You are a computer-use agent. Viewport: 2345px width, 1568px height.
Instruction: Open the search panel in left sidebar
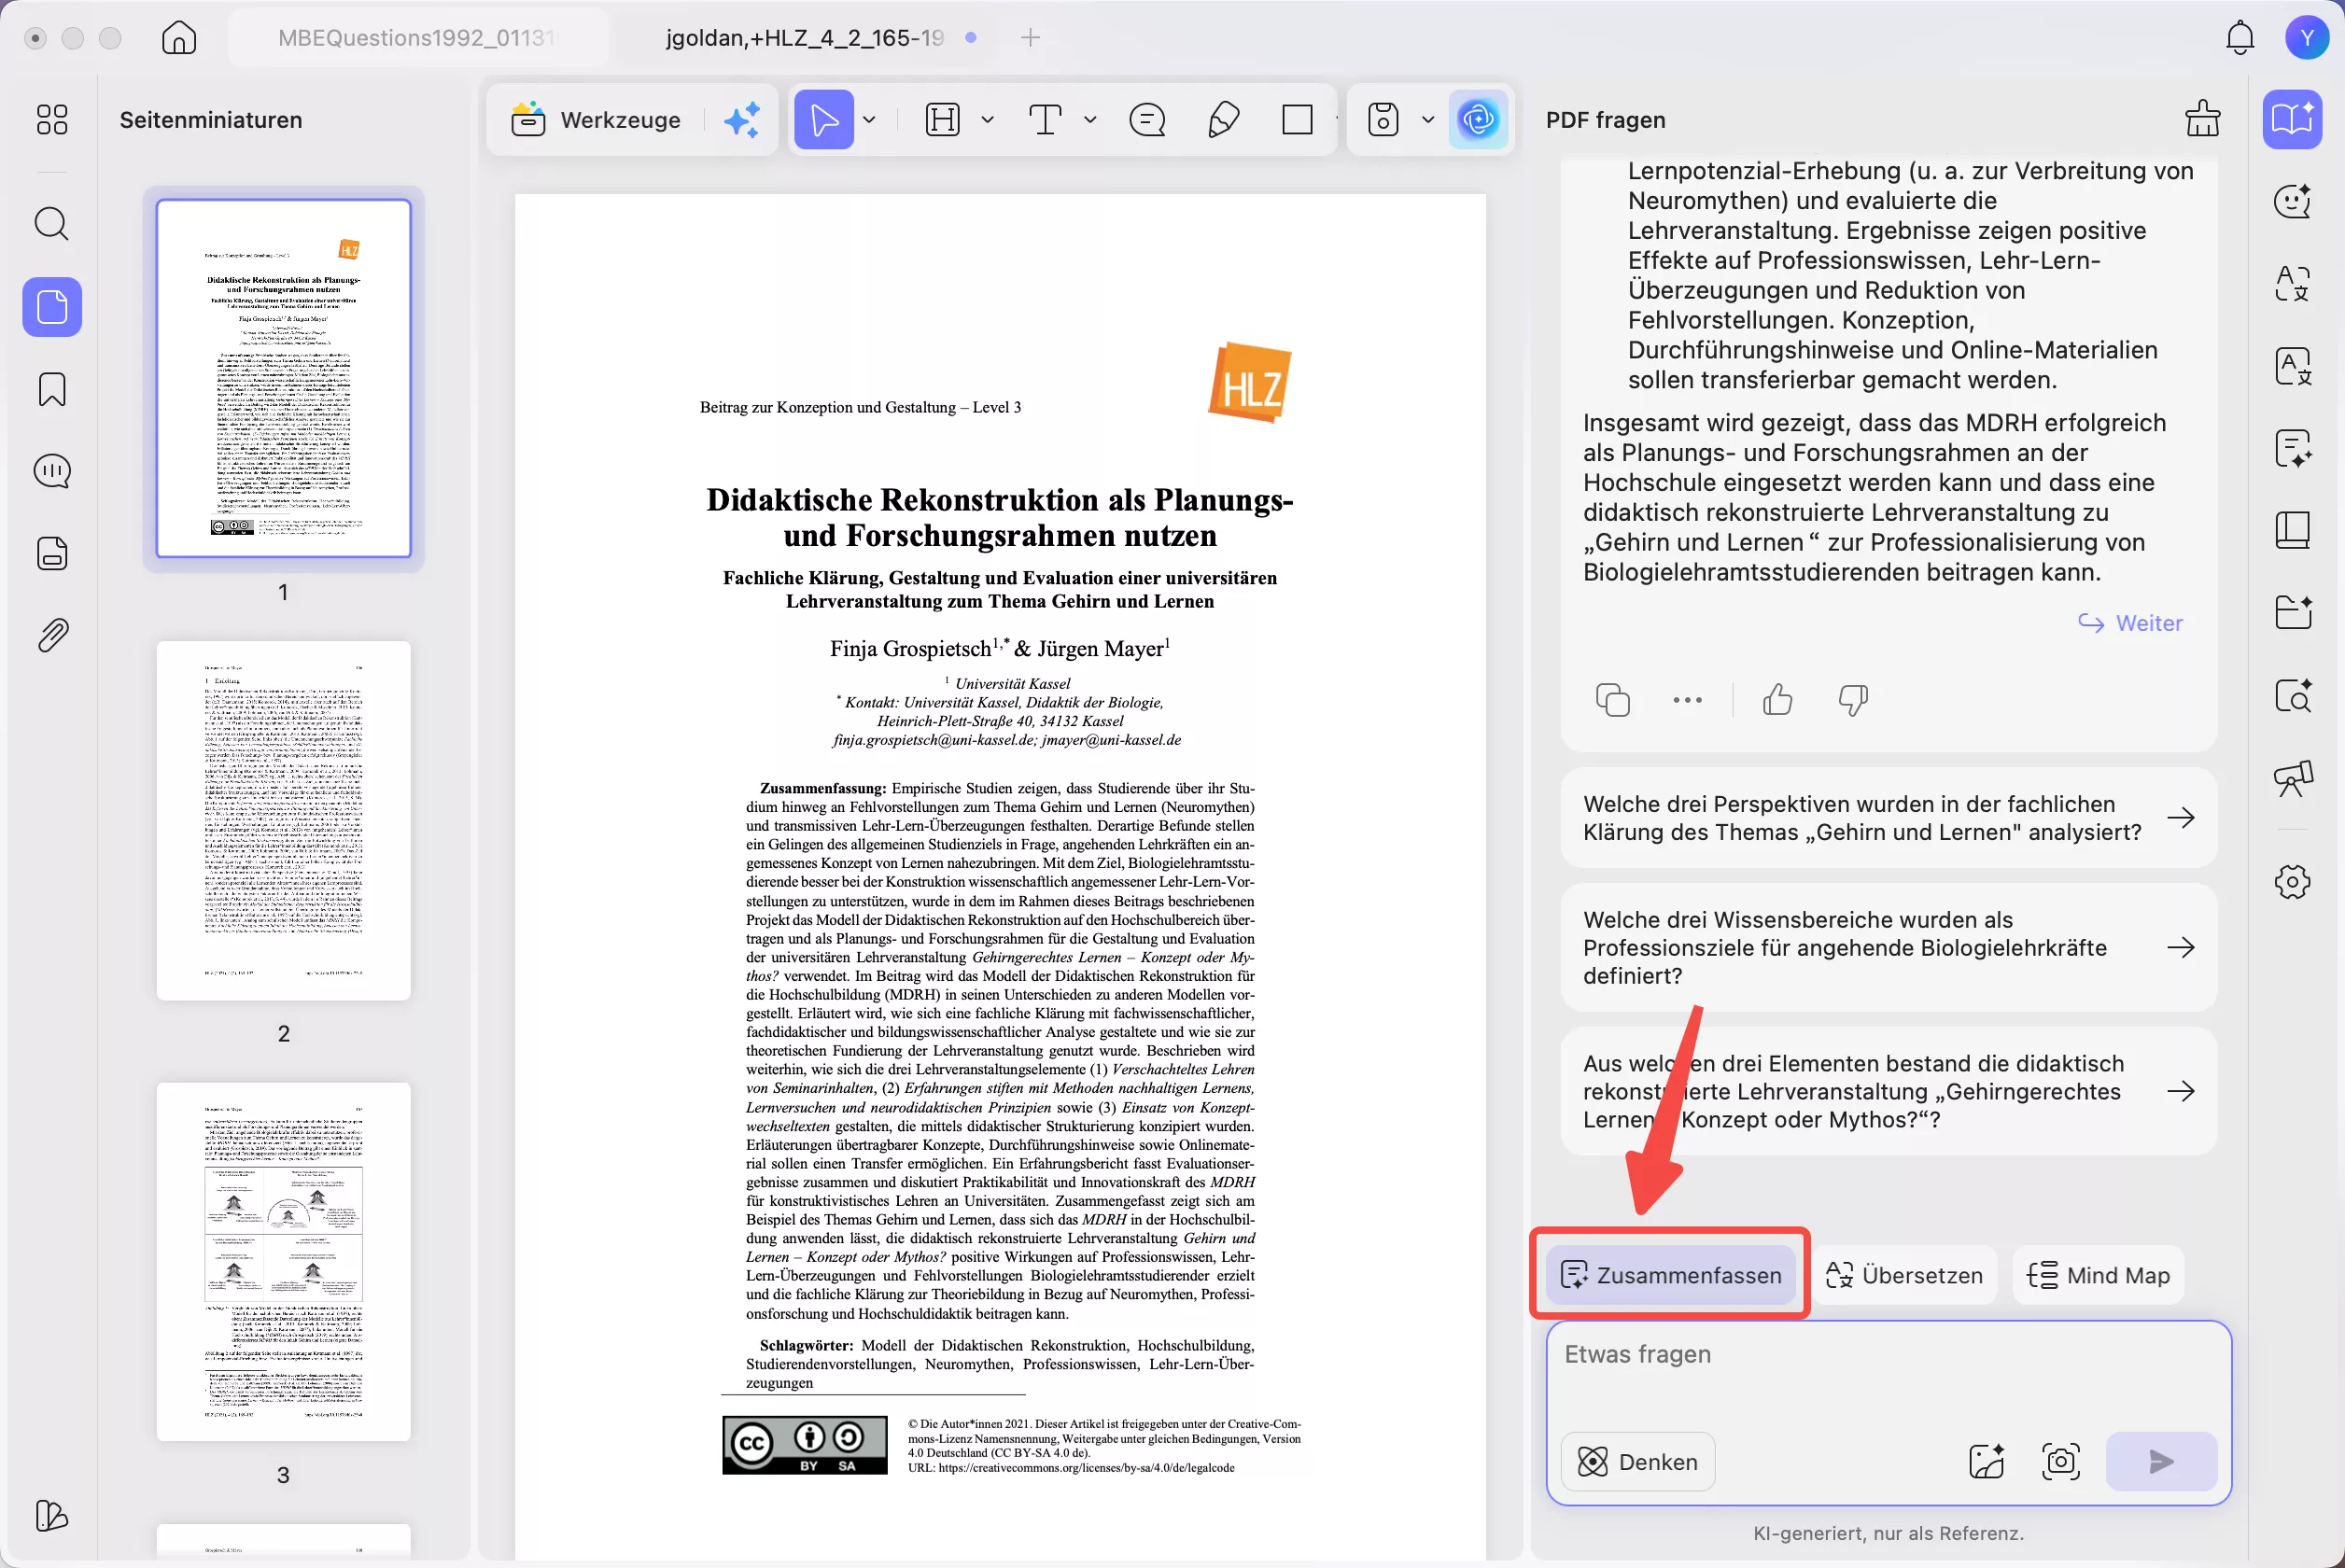52,223
